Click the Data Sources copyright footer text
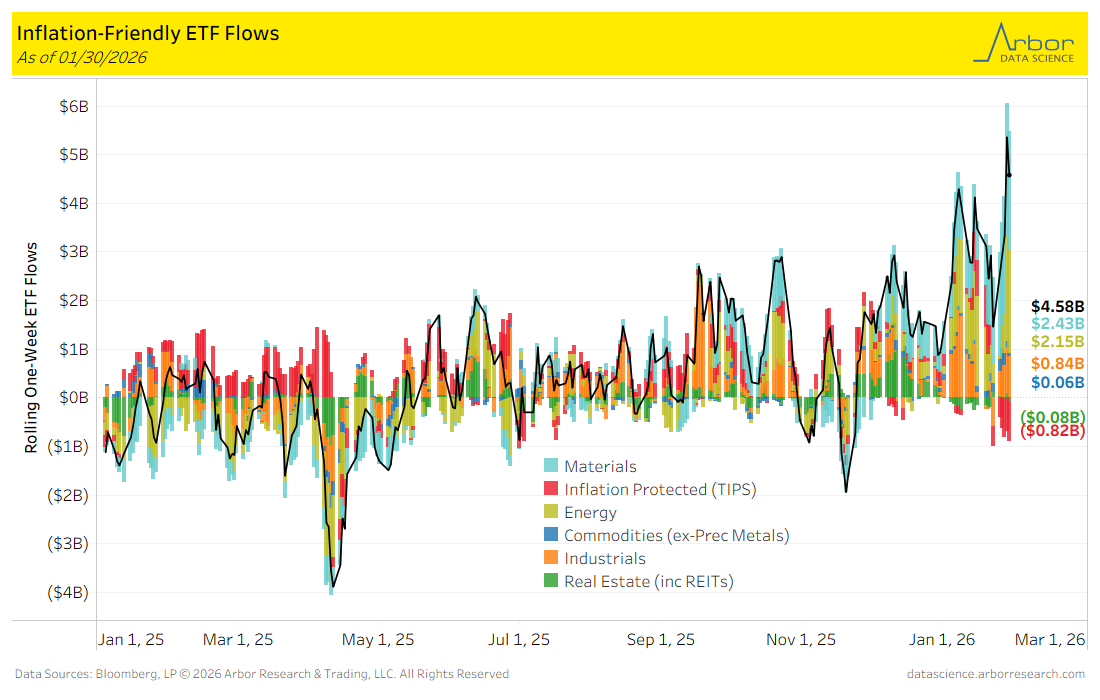The image size is (1100, 700). (x=262, y=674)
